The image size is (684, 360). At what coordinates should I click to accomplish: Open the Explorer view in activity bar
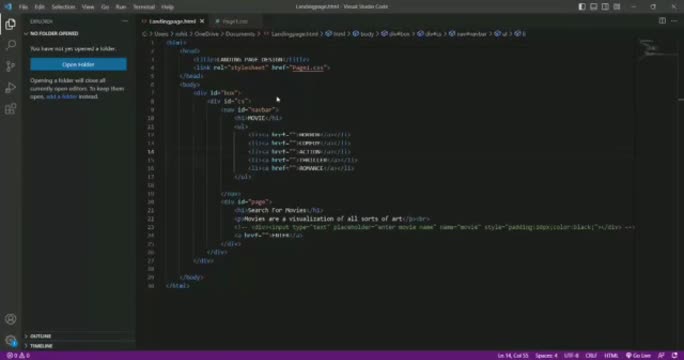[x=10, y=24]
